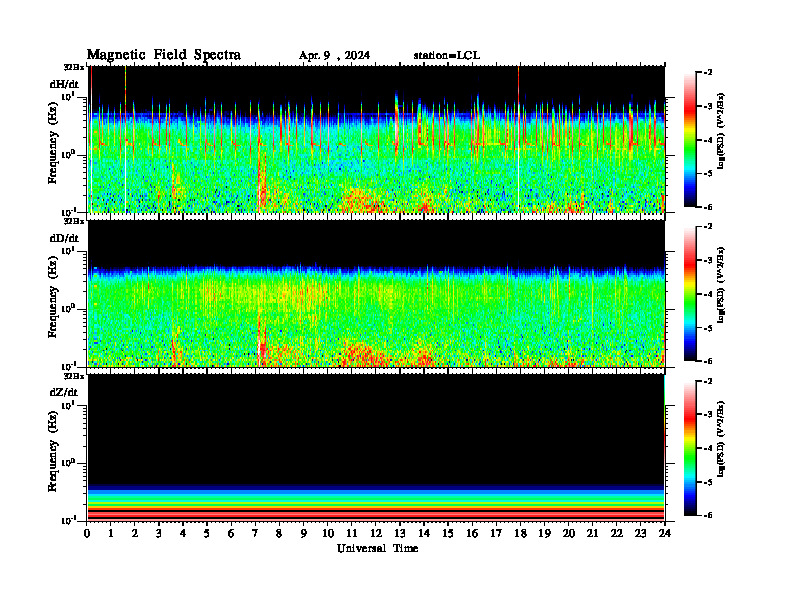Image resolution: width=792 pixels, height=612 pixels.
Task: Click hour 5 on Universal Time axis
Action: tap(207, 534)
